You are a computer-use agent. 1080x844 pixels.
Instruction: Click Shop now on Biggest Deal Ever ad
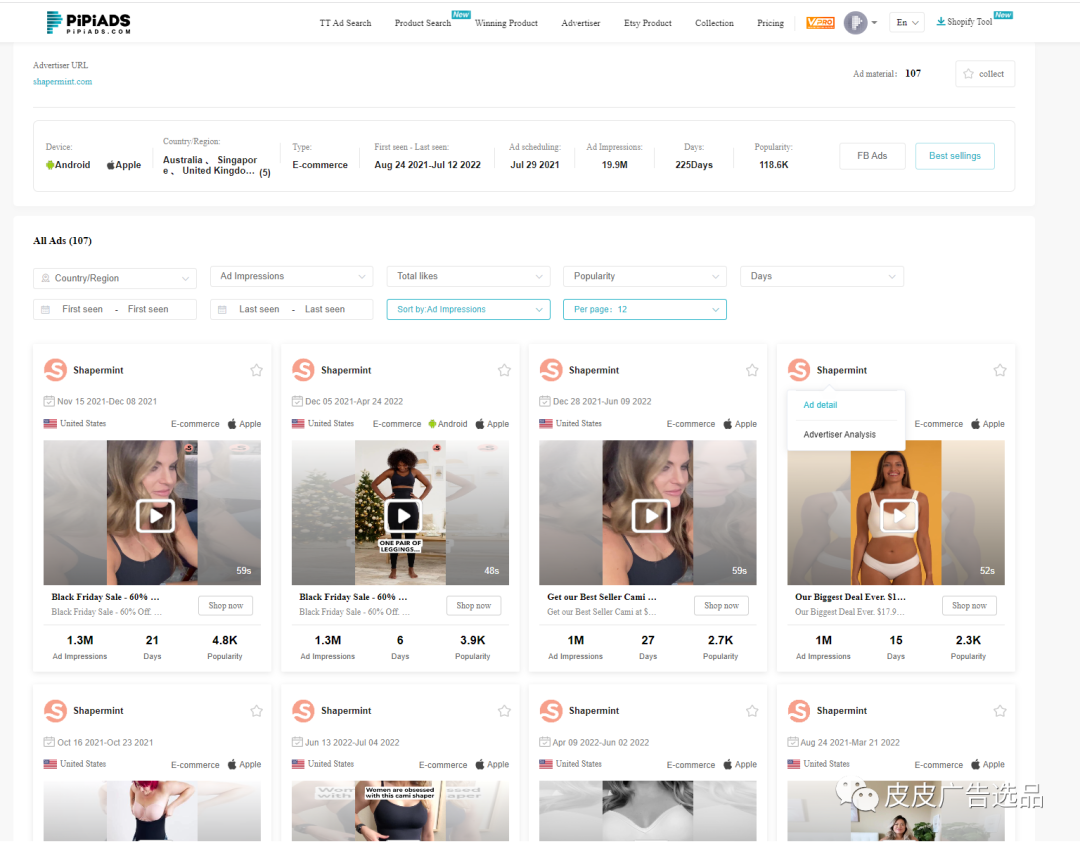tap(969, 606)
